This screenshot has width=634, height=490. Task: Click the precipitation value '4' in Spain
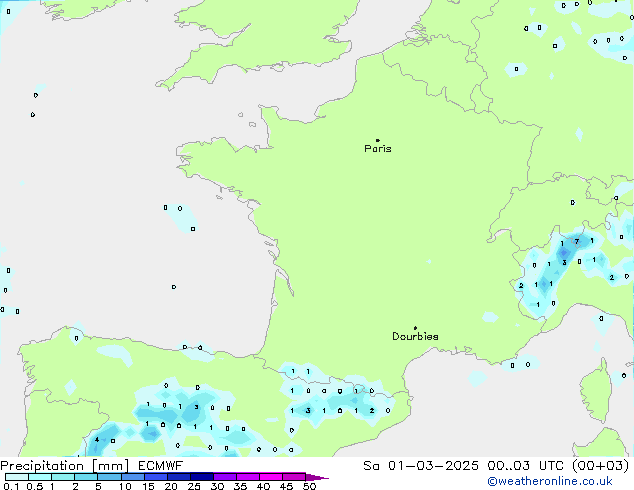pos(97,440)
